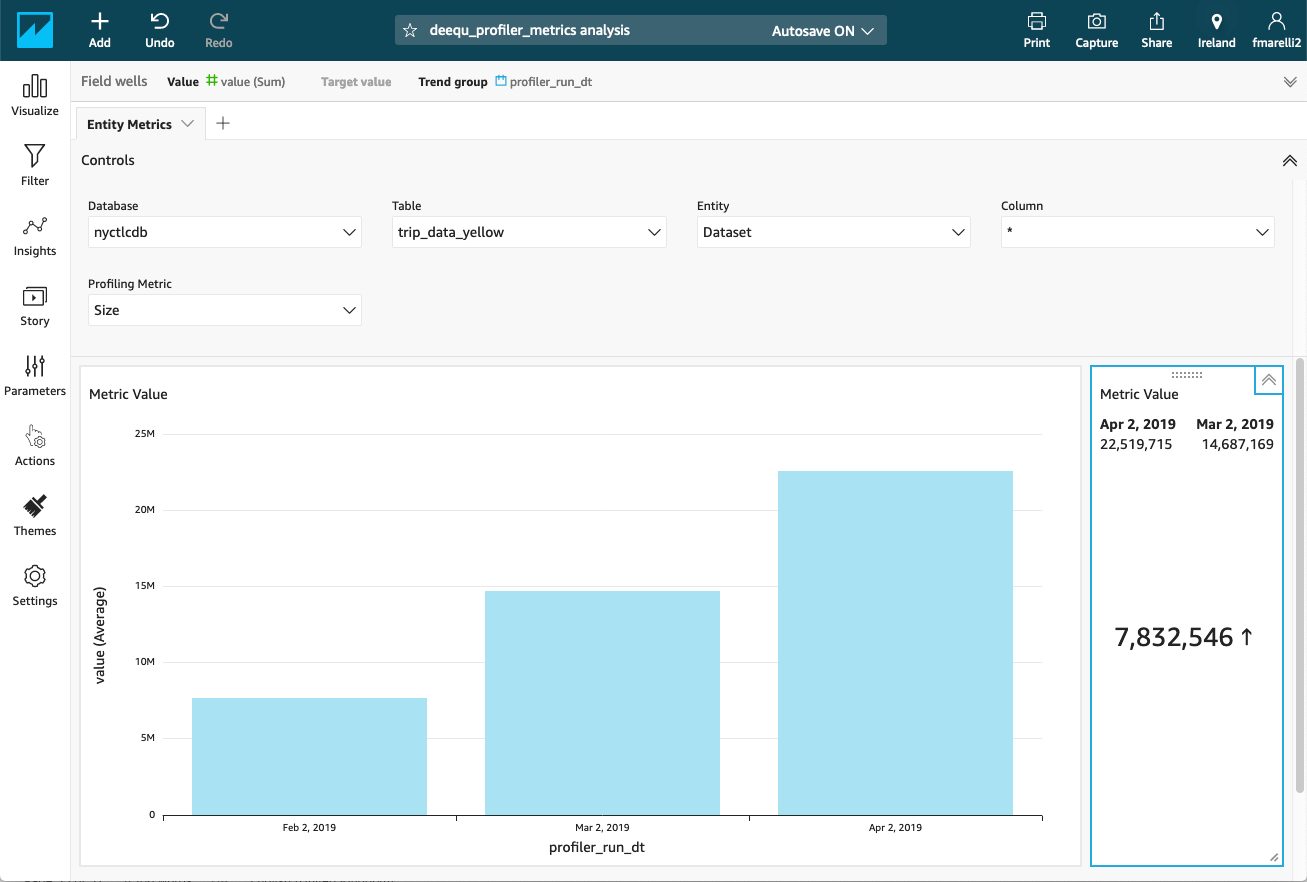Open the Parameters pane

(35, 376)
